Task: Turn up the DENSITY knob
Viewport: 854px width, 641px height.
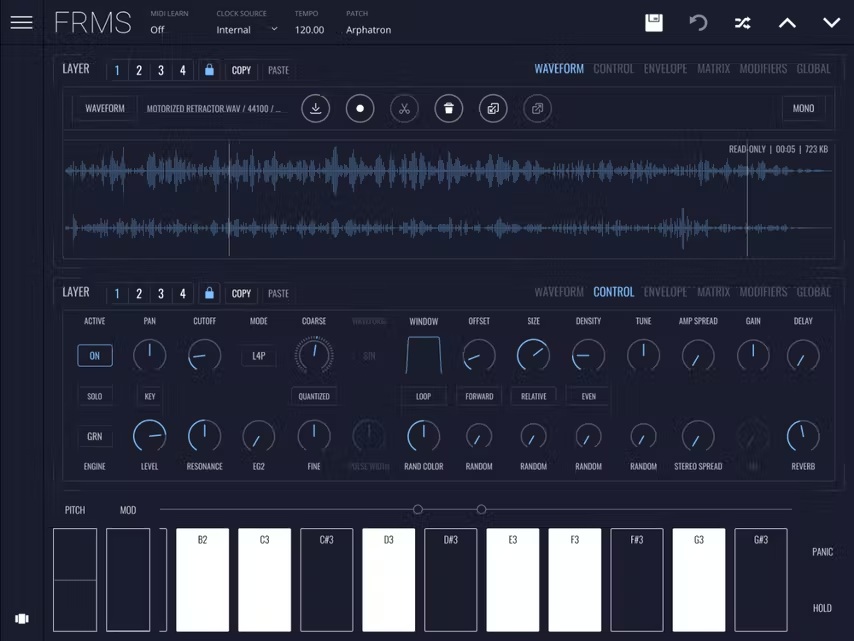Action: tap(588, 355)
